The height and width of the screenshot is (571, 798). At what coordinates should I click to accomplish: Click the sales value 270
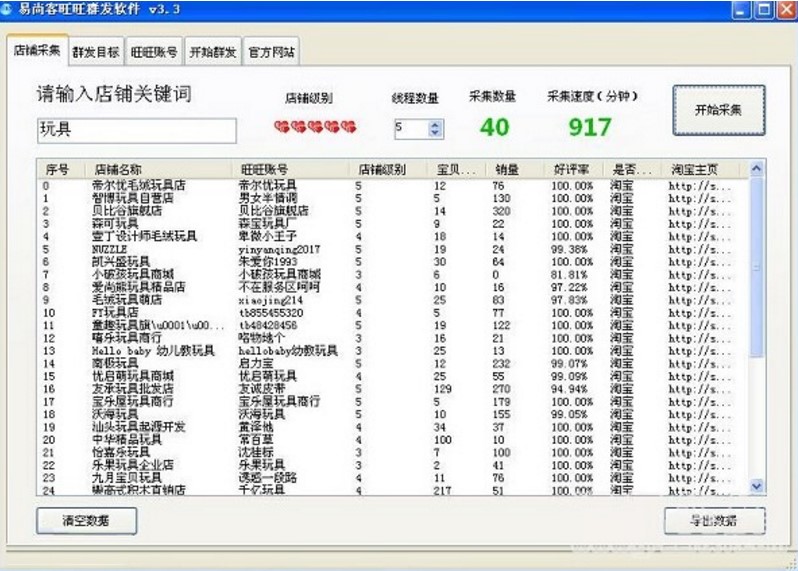click(x=501, y=389)
